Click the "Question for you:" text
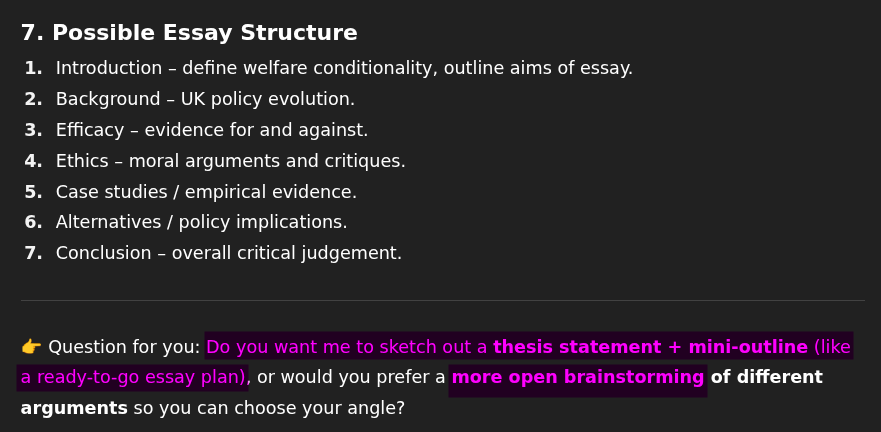The image size is (881, 432). [124, 348]
